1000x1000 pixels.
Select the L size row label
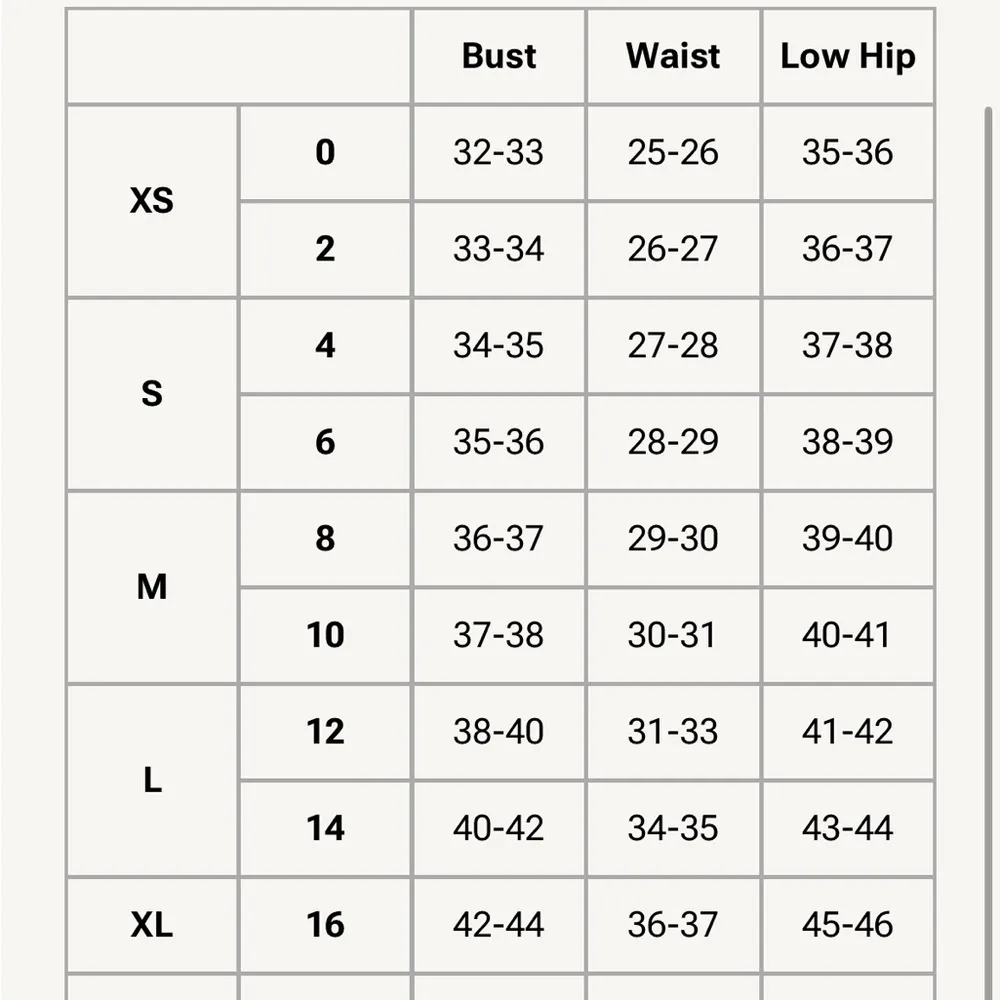[152, 780]
